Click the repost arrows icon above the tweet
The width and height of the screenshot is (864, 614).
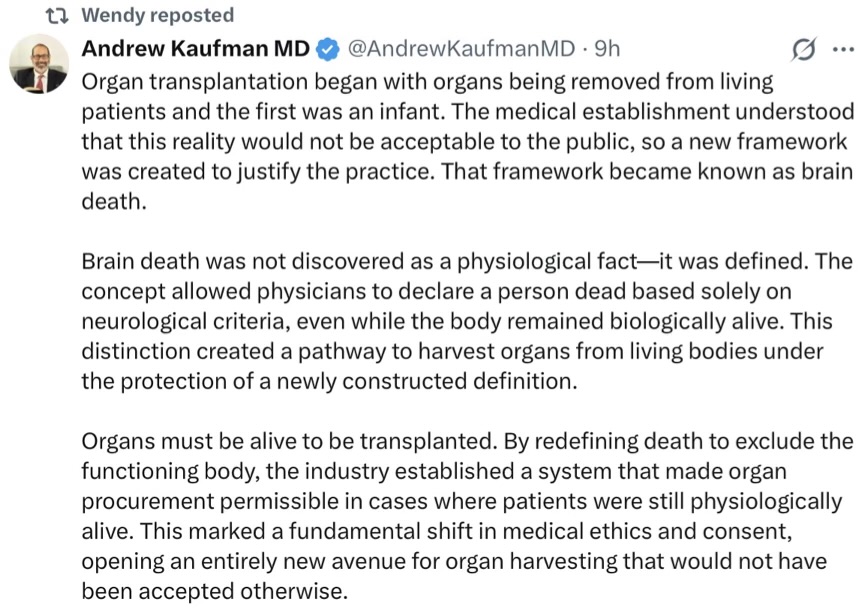click(x=60, y=15)
